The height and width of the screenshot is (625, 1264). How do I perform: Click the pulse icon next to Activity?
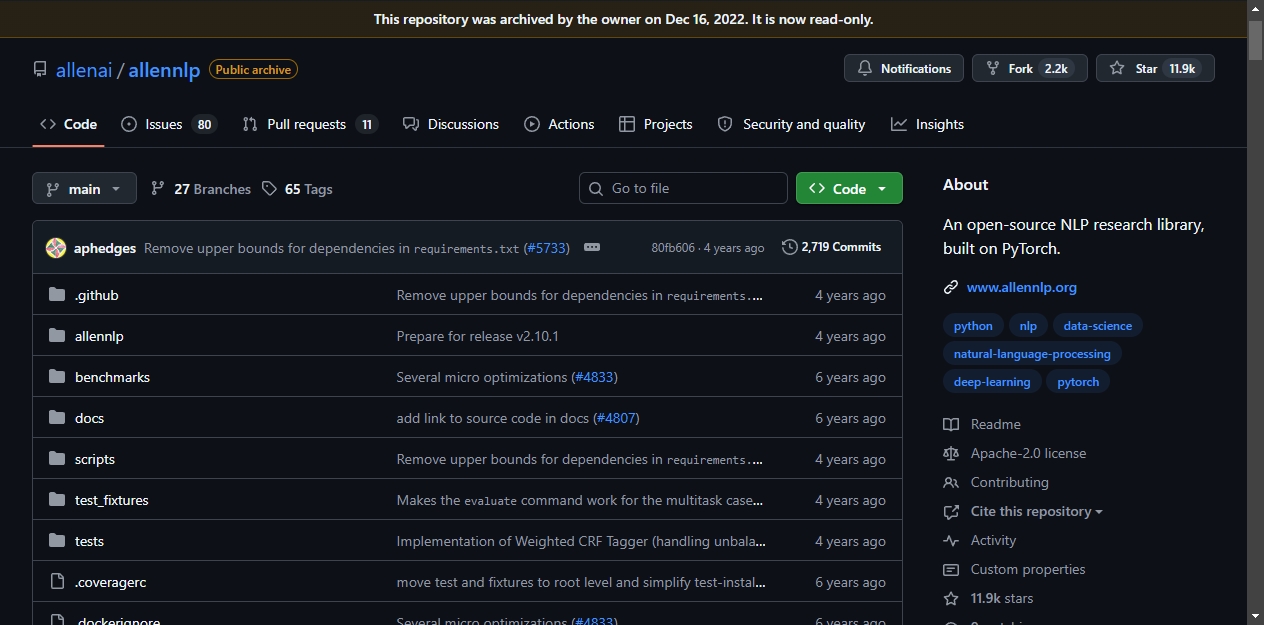pyautogui.click(x=951, y=541)
